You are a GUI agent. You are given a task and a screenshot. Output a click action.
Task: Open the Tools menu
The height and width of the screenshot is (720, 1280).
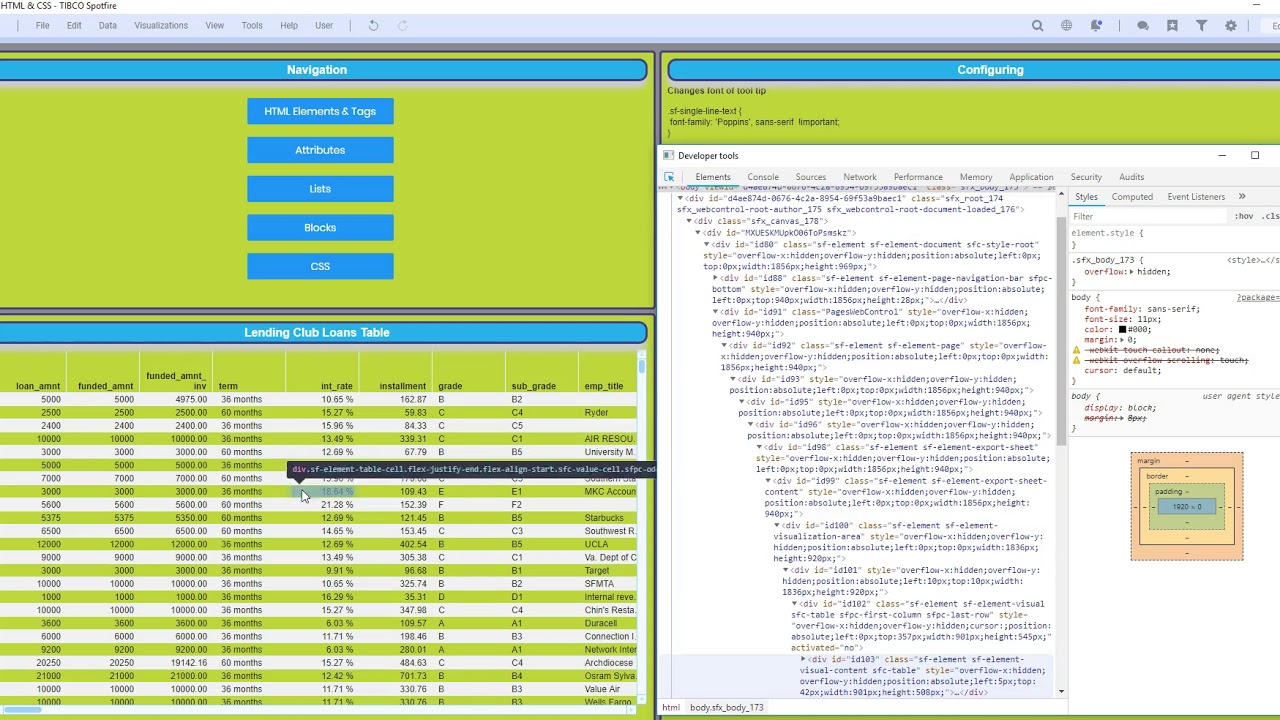pyautogui.click(x=252, y=26)
